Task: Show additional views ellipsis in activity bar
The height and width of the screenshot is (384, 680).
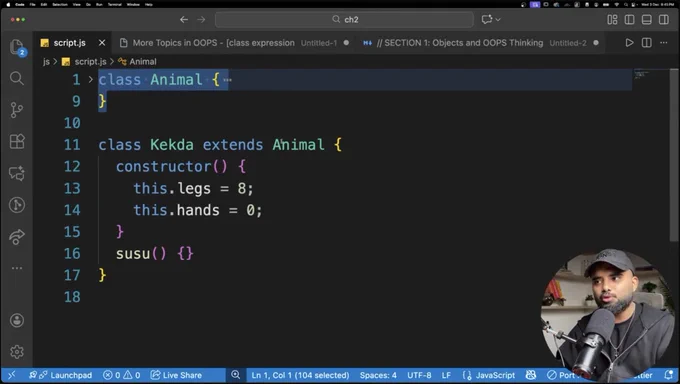Action: pyautogui.click(x=17, y=268)
